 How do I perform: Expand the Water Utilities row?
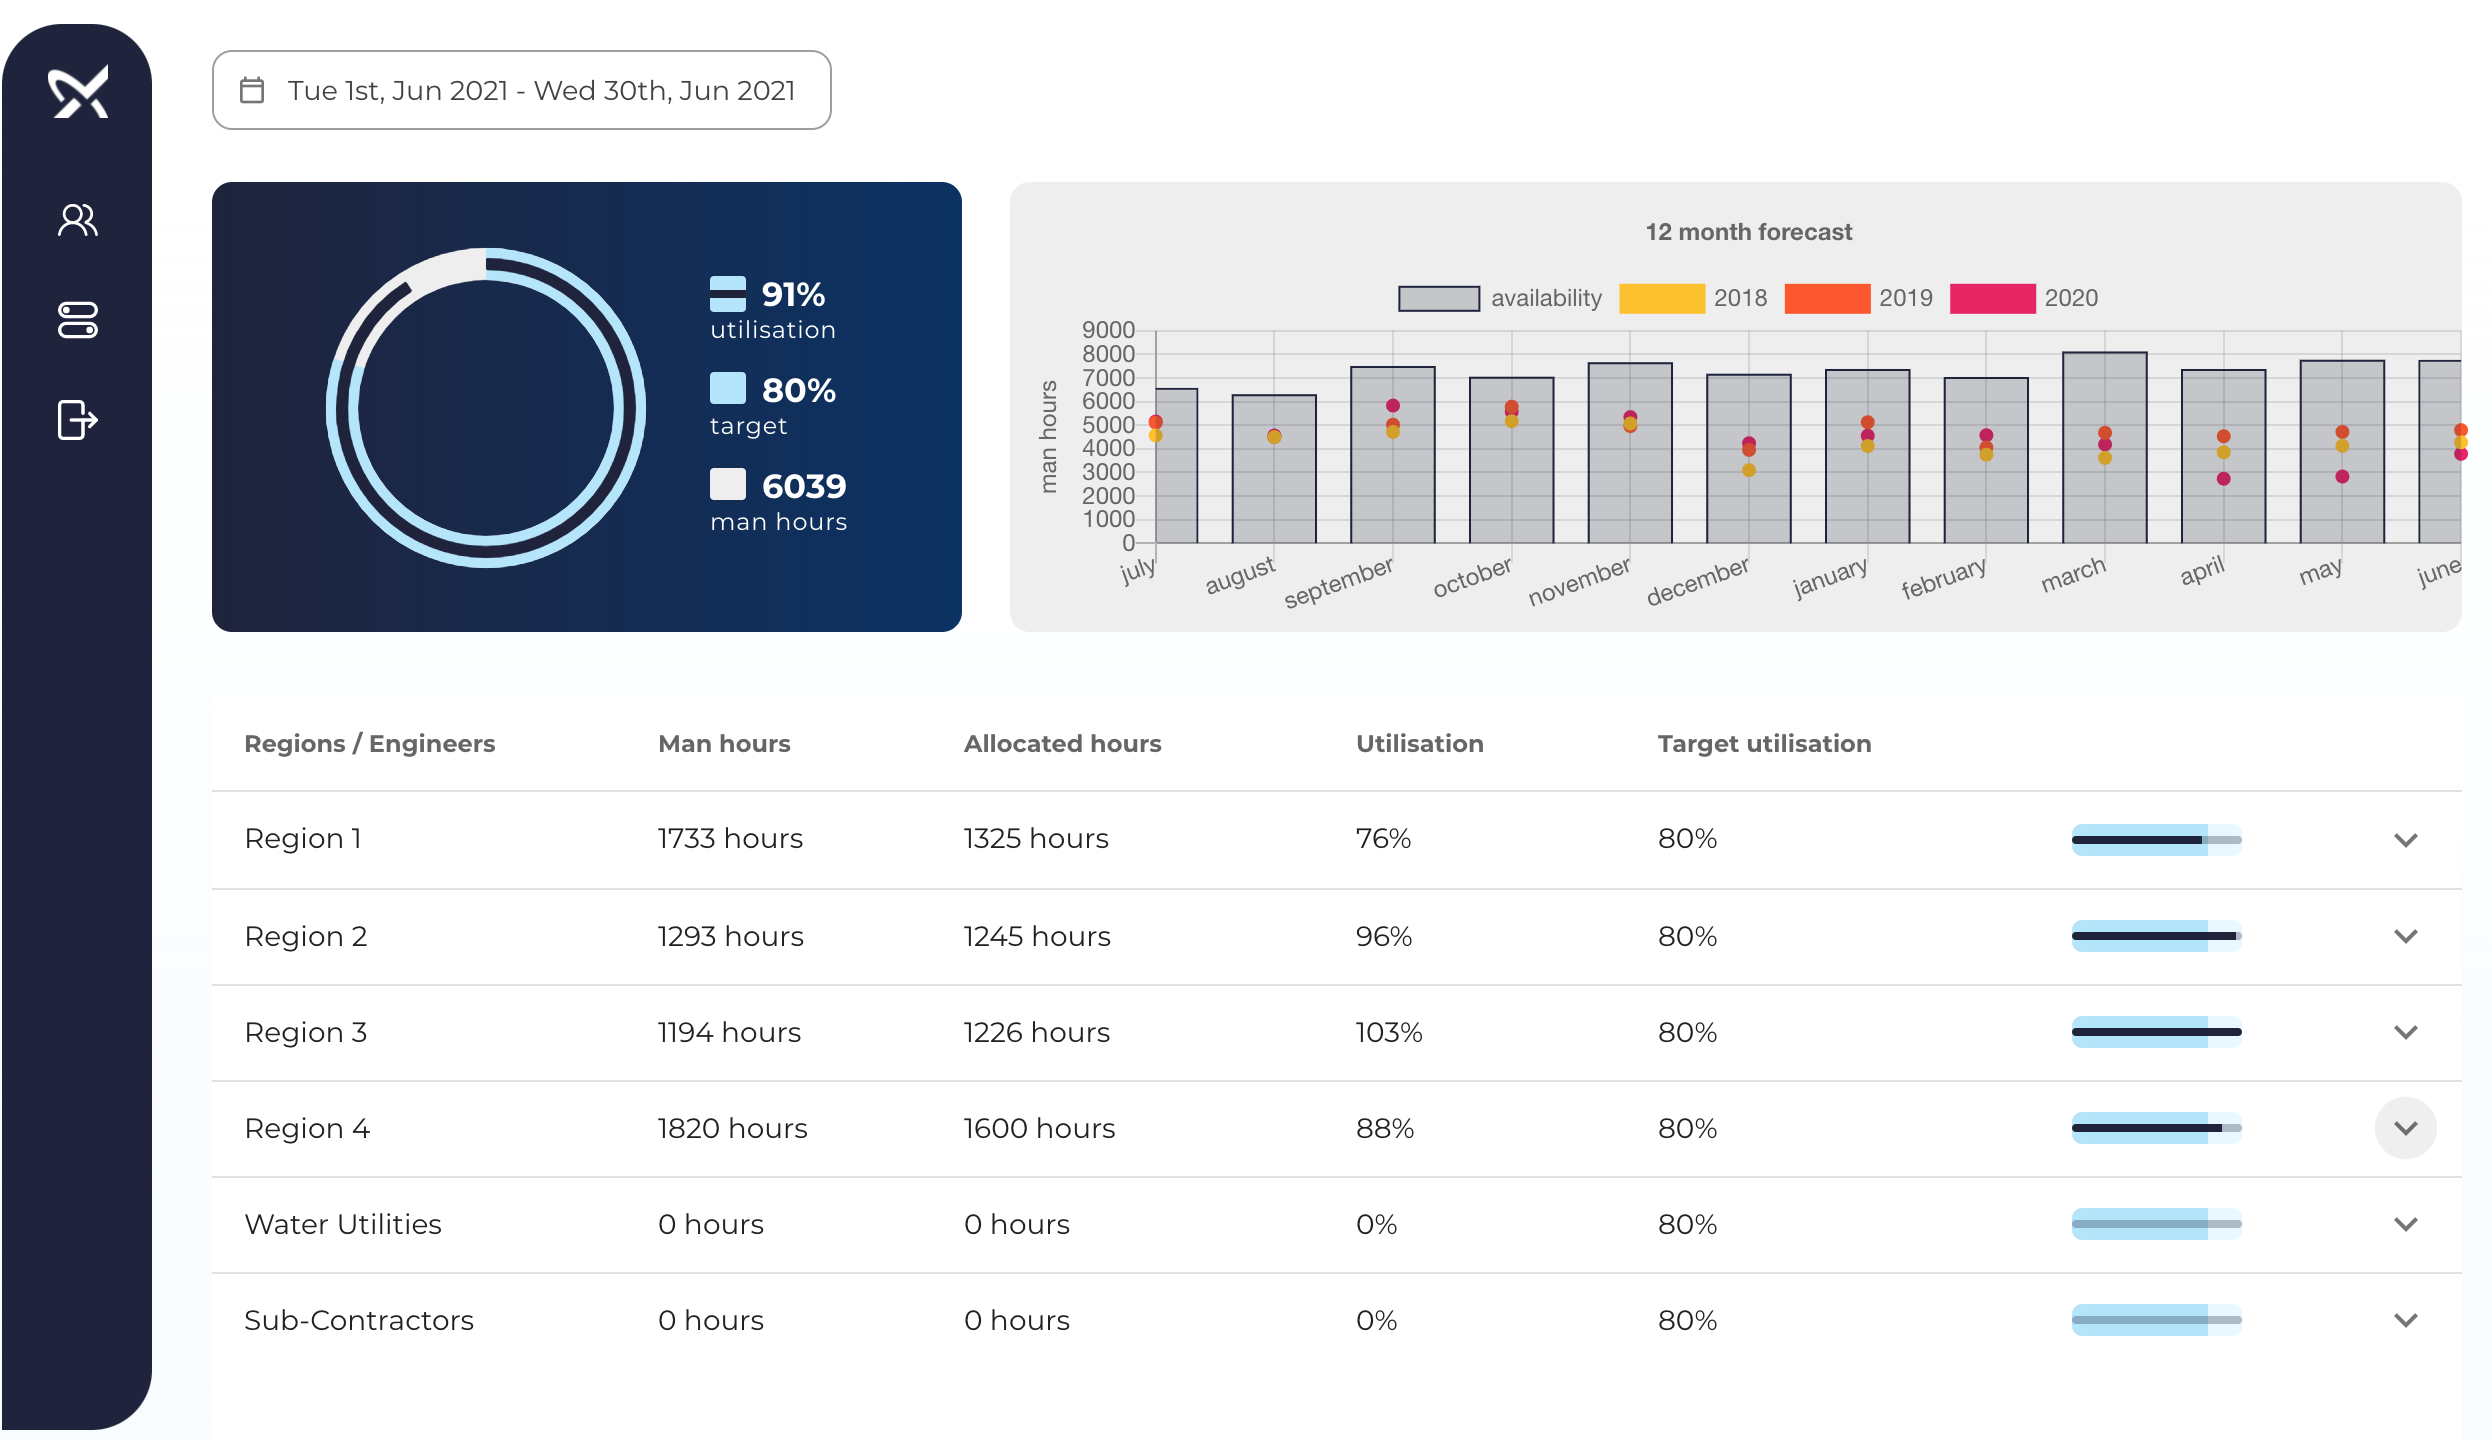(2405, 1224)
